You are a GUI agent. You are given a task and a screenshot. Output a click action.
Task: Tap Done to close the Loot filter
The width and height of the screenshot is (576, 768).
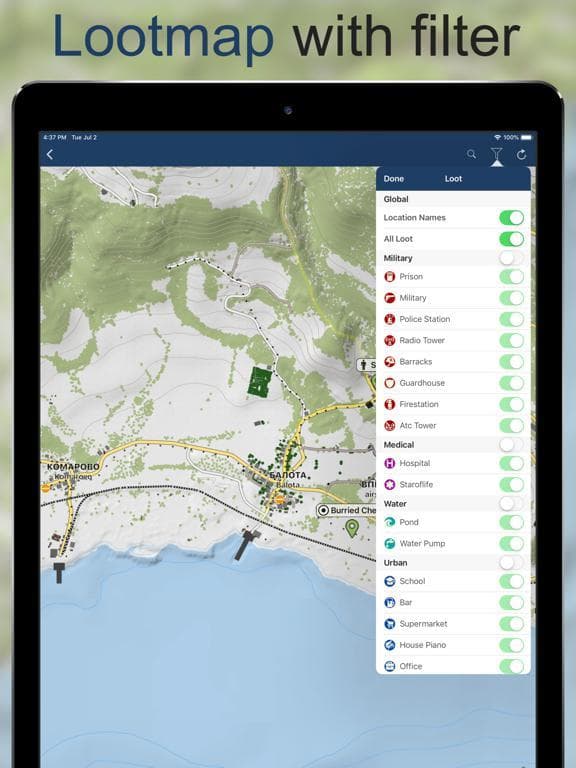pos(394,179)
